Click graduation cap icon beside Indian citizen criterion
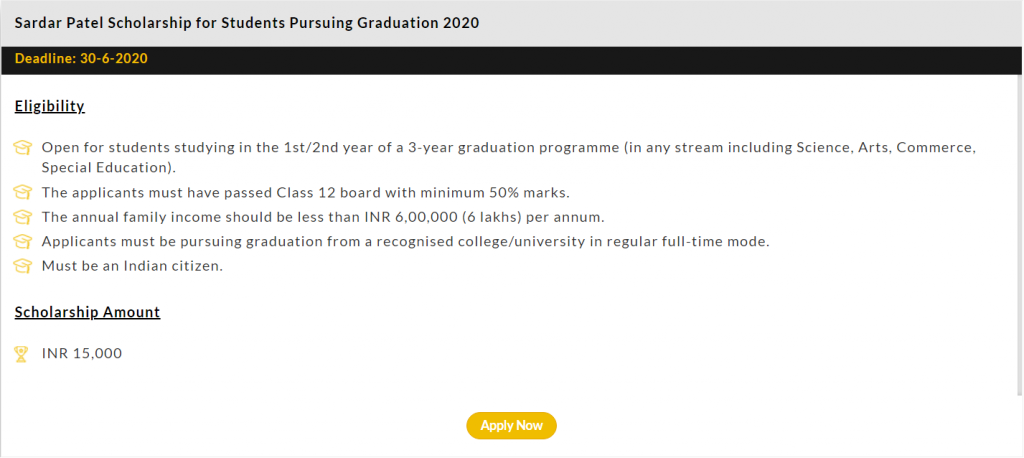 click(x=22, y=267)
